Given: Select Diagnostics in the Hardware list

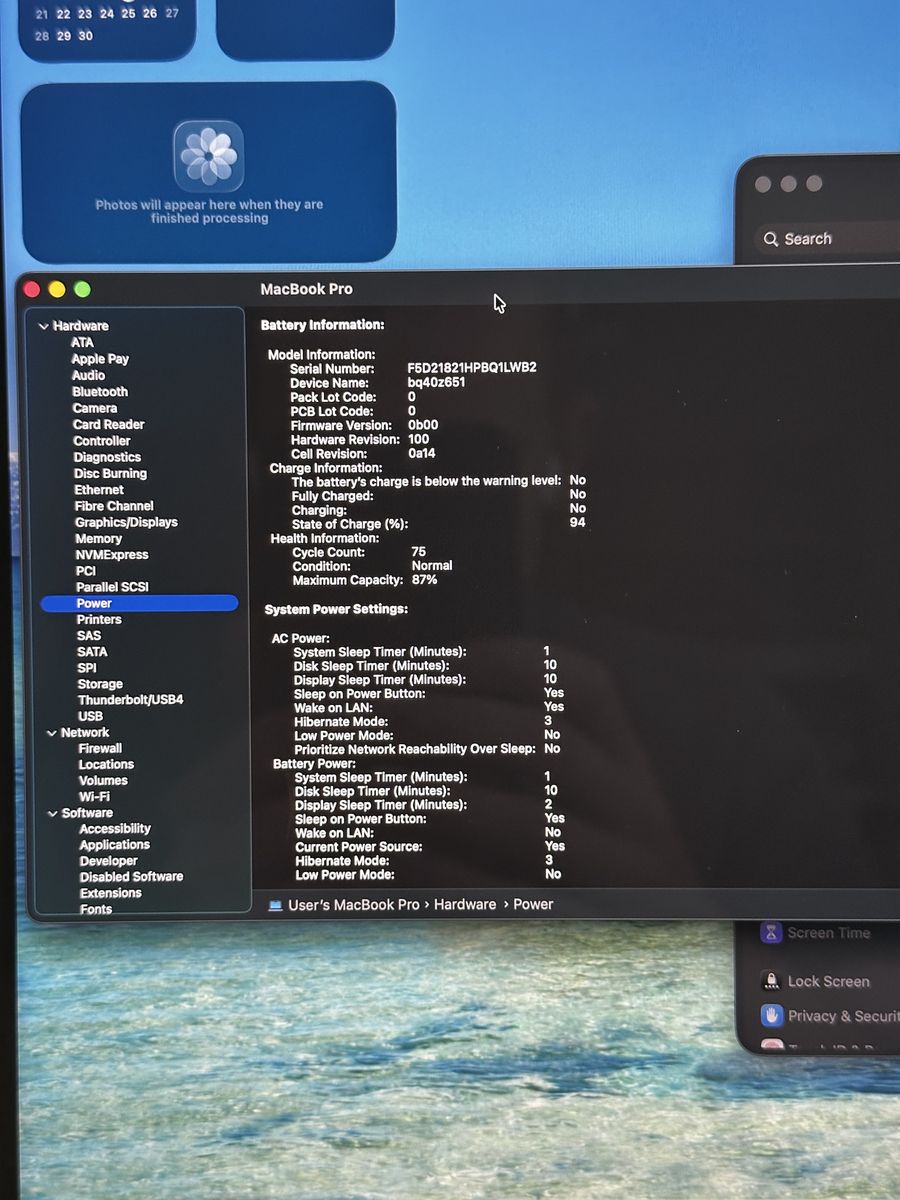Looking at the screenshot, I should [107, 457].
